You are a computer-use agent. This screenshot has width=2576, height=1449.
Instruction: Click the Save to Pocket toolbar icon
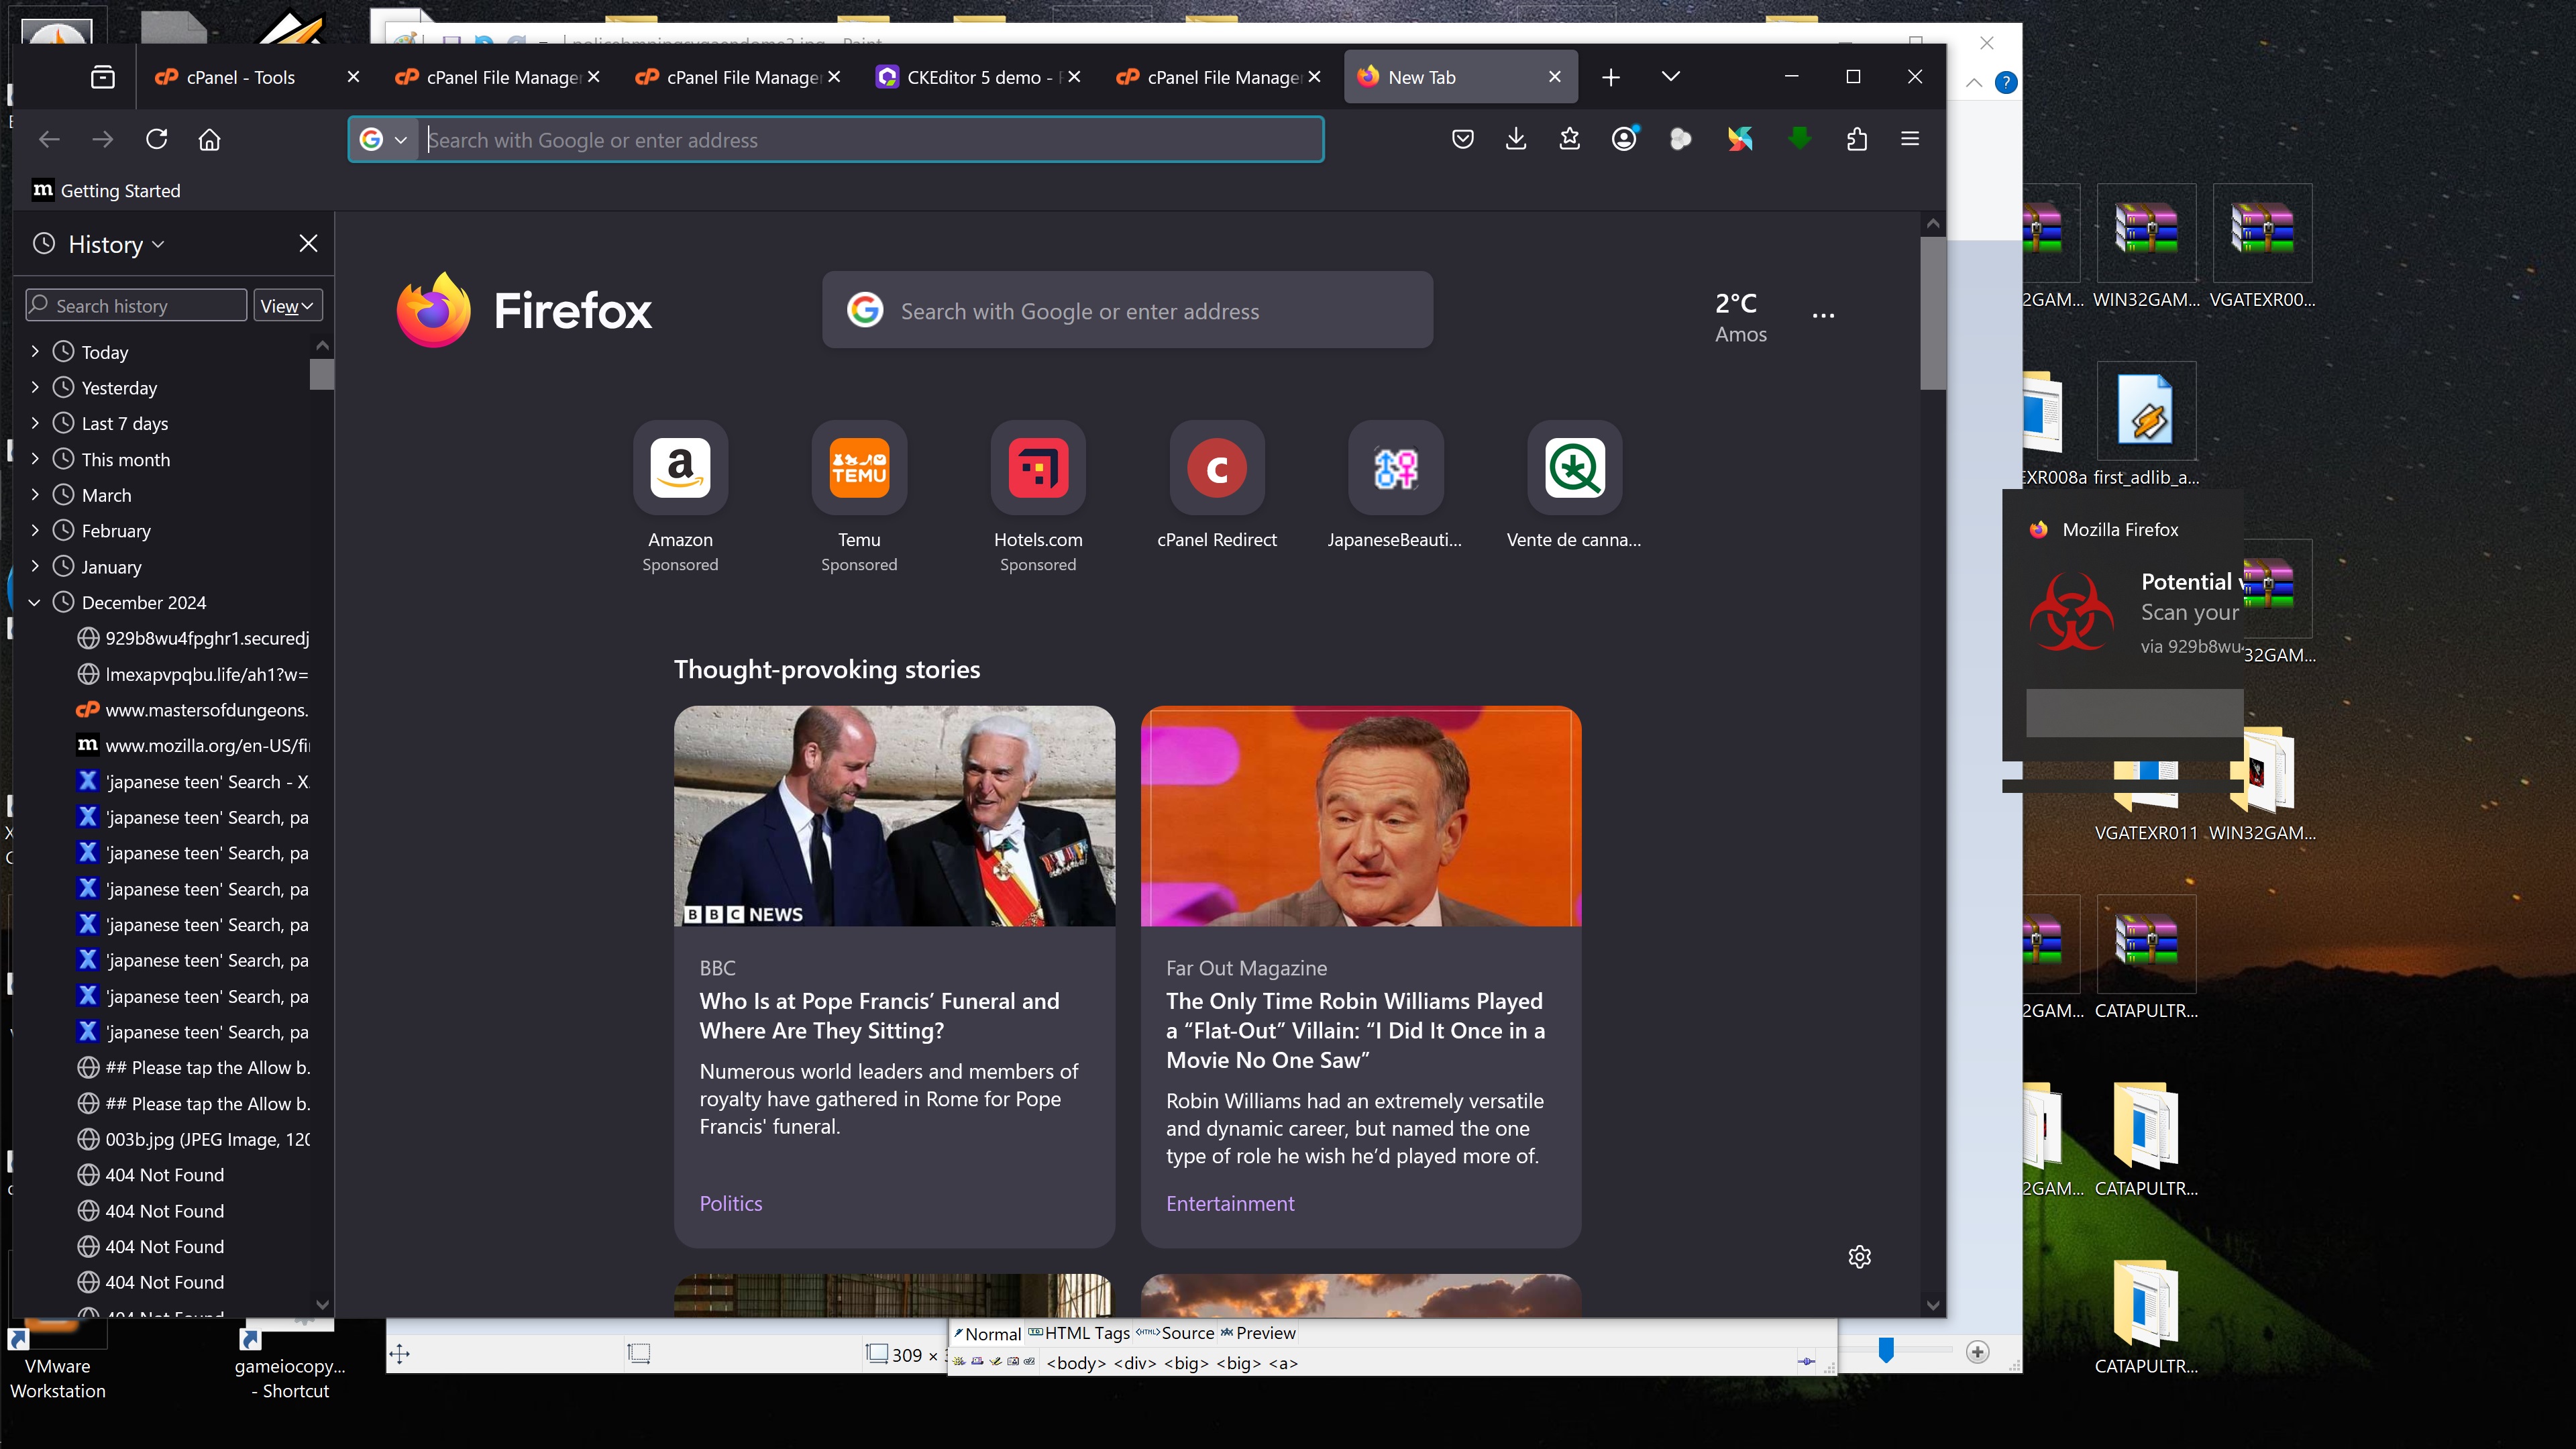[x=1462, y=139]
